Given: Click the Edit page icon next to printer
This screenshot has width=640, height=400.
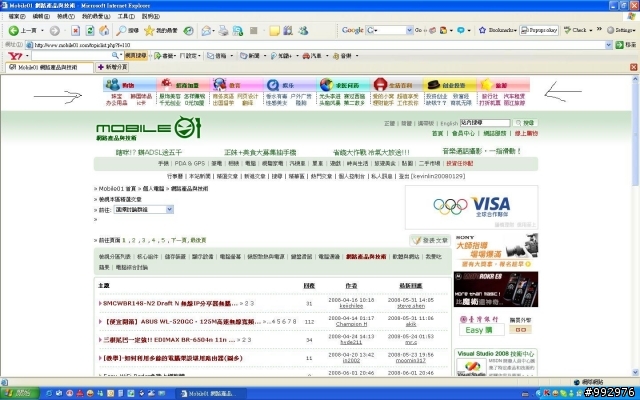Looking at the screenshot, I should (238, 31).
